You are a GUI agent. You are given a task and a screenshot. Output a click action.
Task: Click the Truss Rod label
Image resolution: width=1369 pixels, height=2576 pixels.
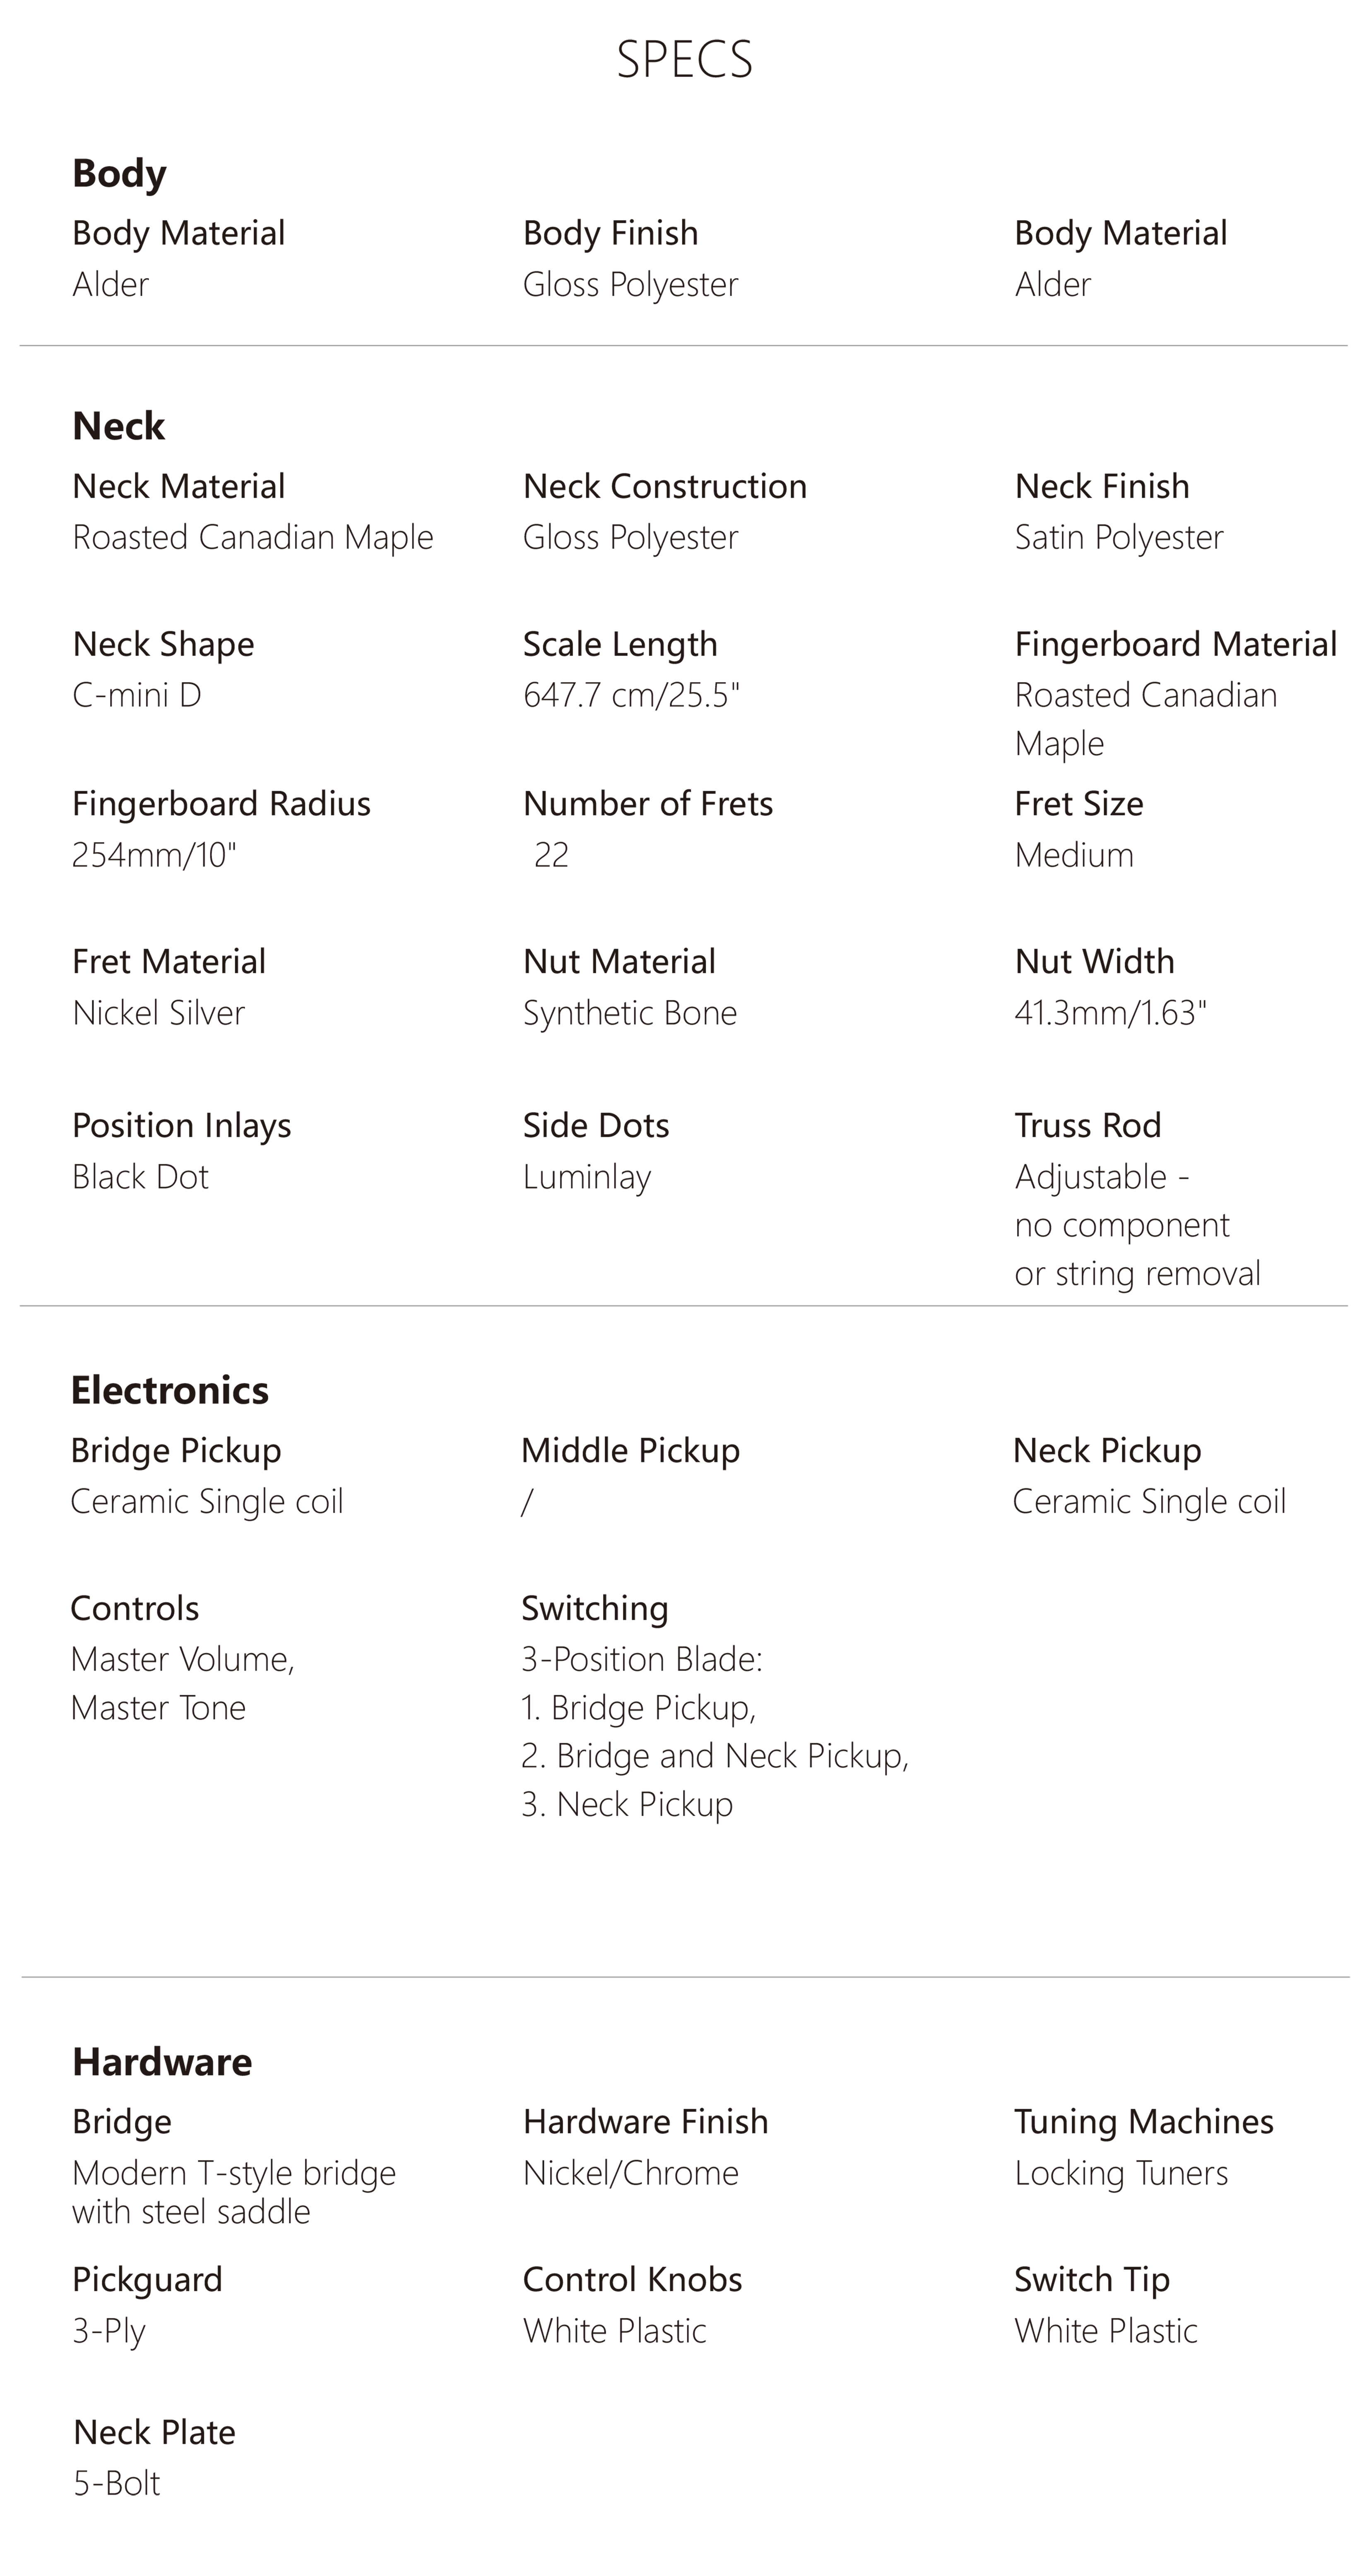[1087, 1126]
